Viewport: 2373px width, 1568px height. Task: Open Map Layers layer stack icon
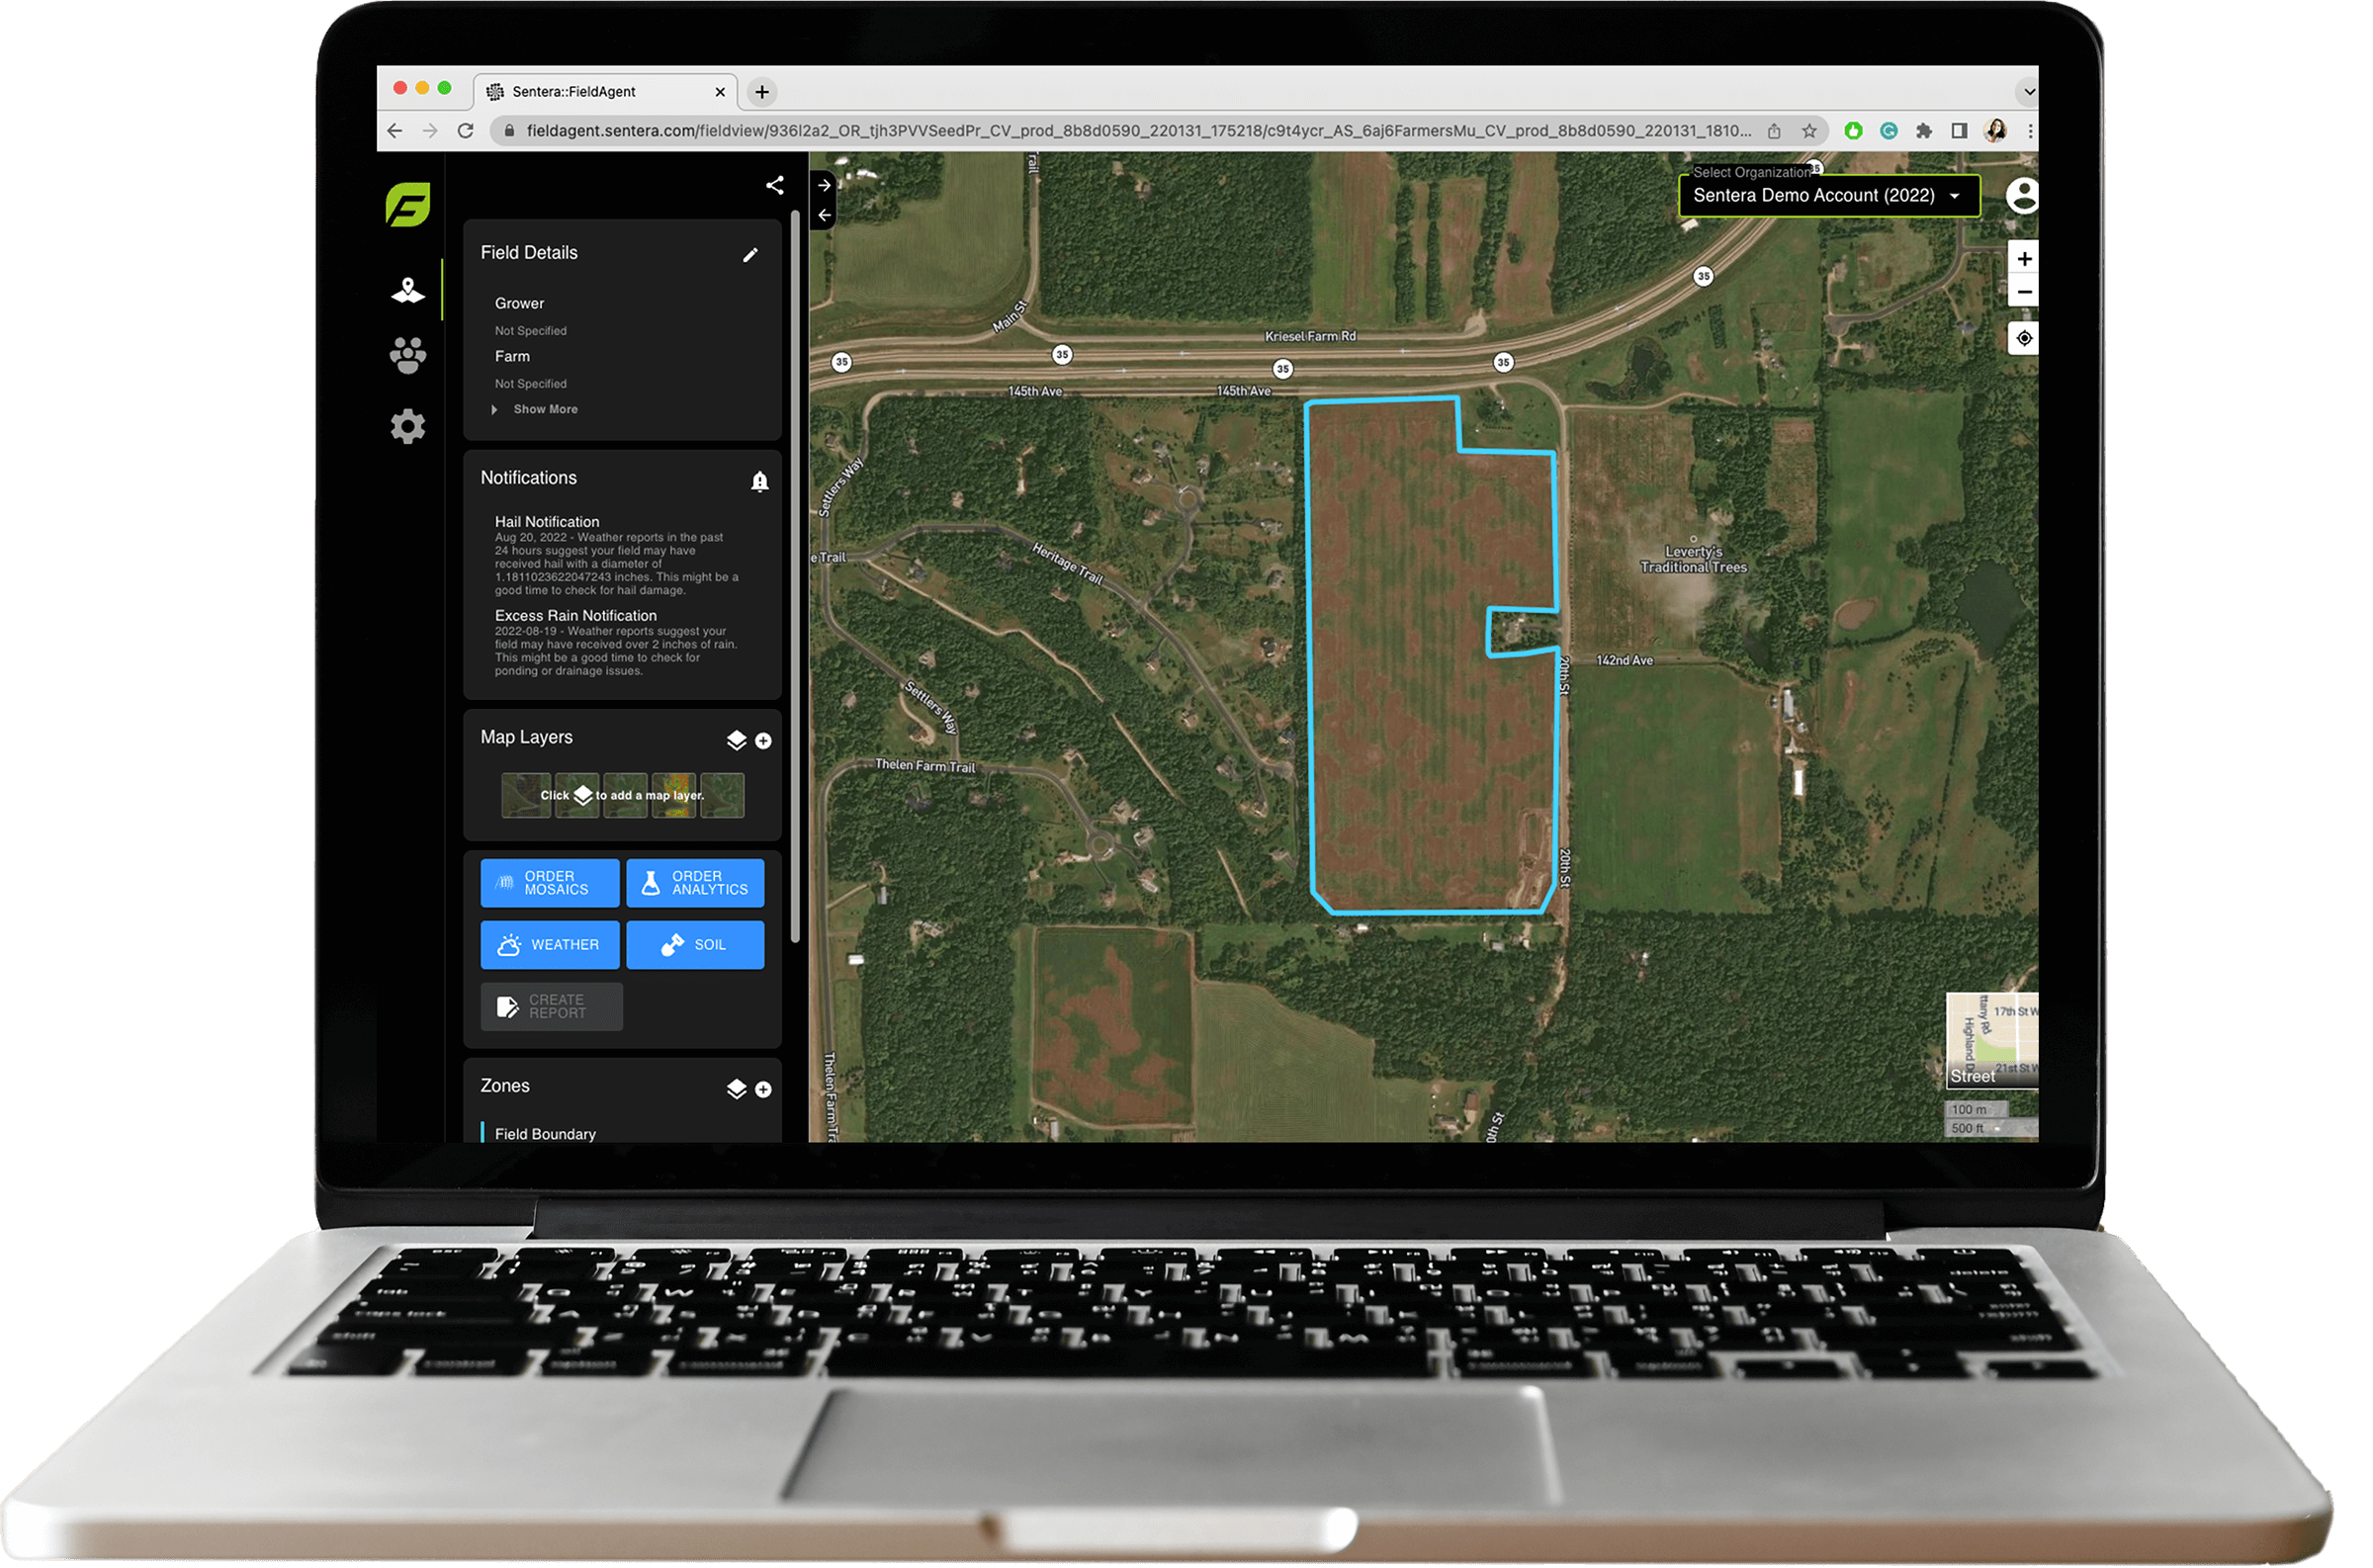737,741
